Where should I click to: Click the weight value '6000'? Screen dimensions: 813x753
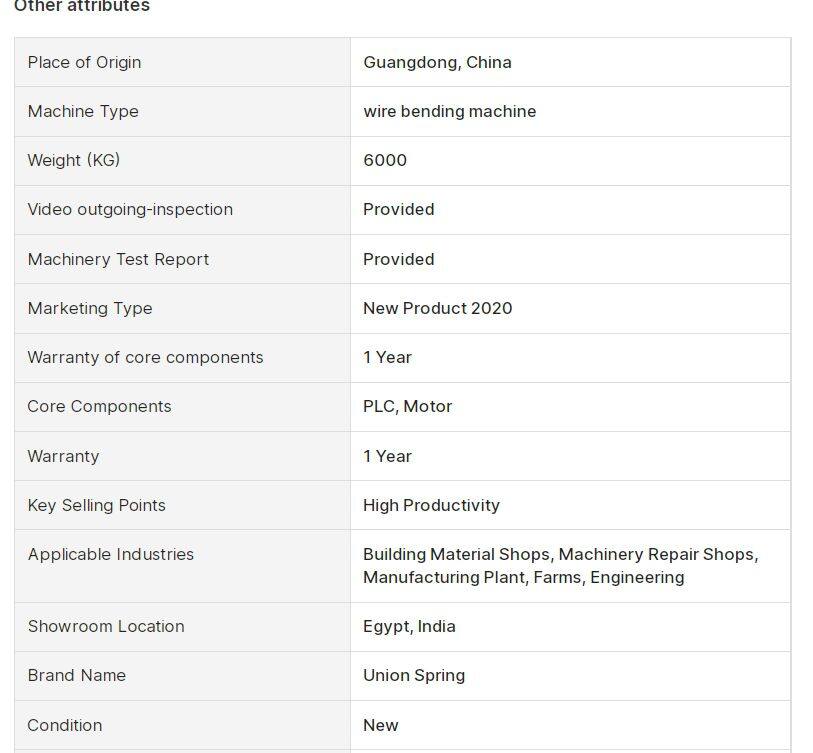[x=385, y=160]
